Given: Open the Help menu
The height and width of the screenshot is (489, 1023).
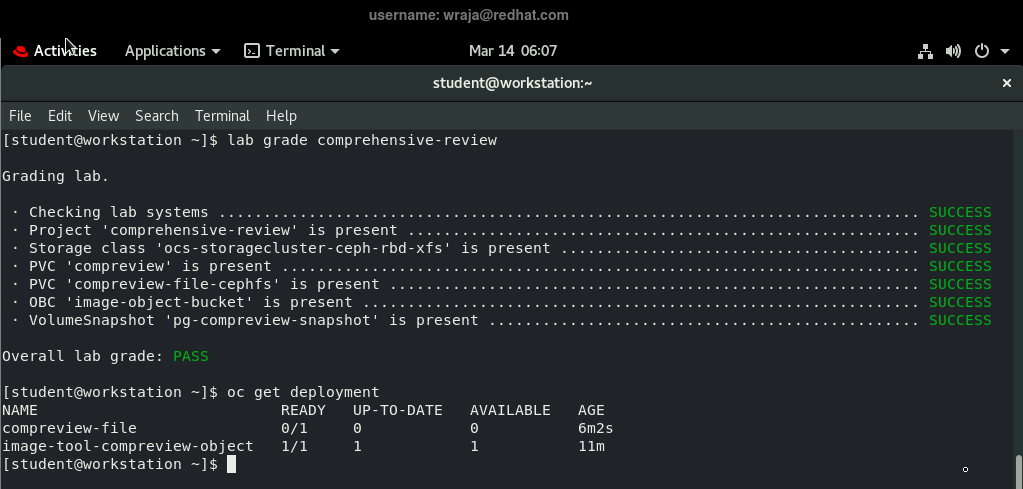Looking at the screenshot, I should [x=281, y=116].
